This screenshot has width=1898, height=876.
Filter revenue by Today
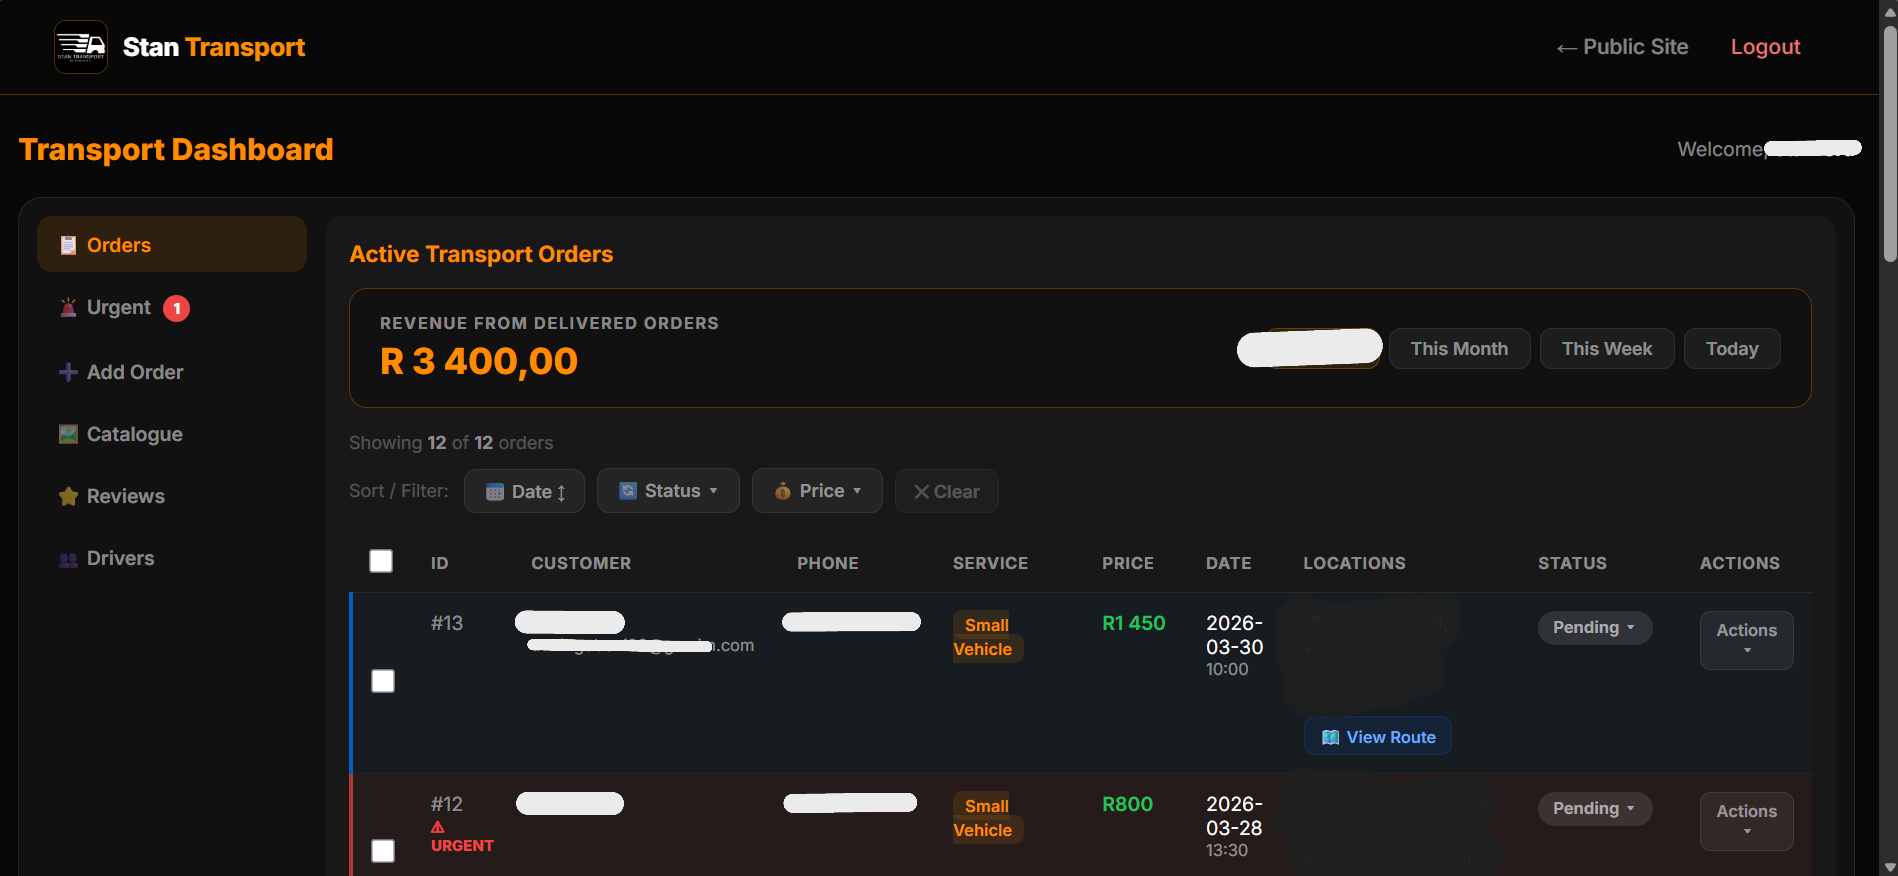click(x=1732, y=349)
